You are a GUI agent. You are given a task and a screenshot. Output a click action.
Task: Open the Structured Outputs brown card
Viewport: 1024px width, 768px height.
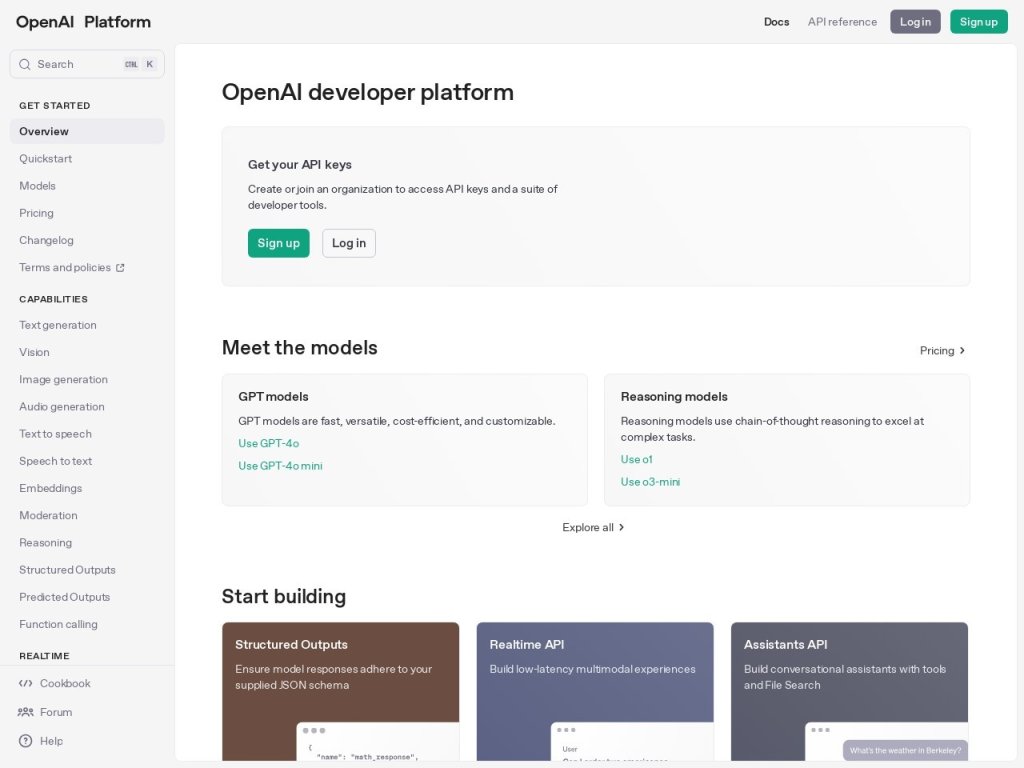pyautogui.click(x=340, y=691)
